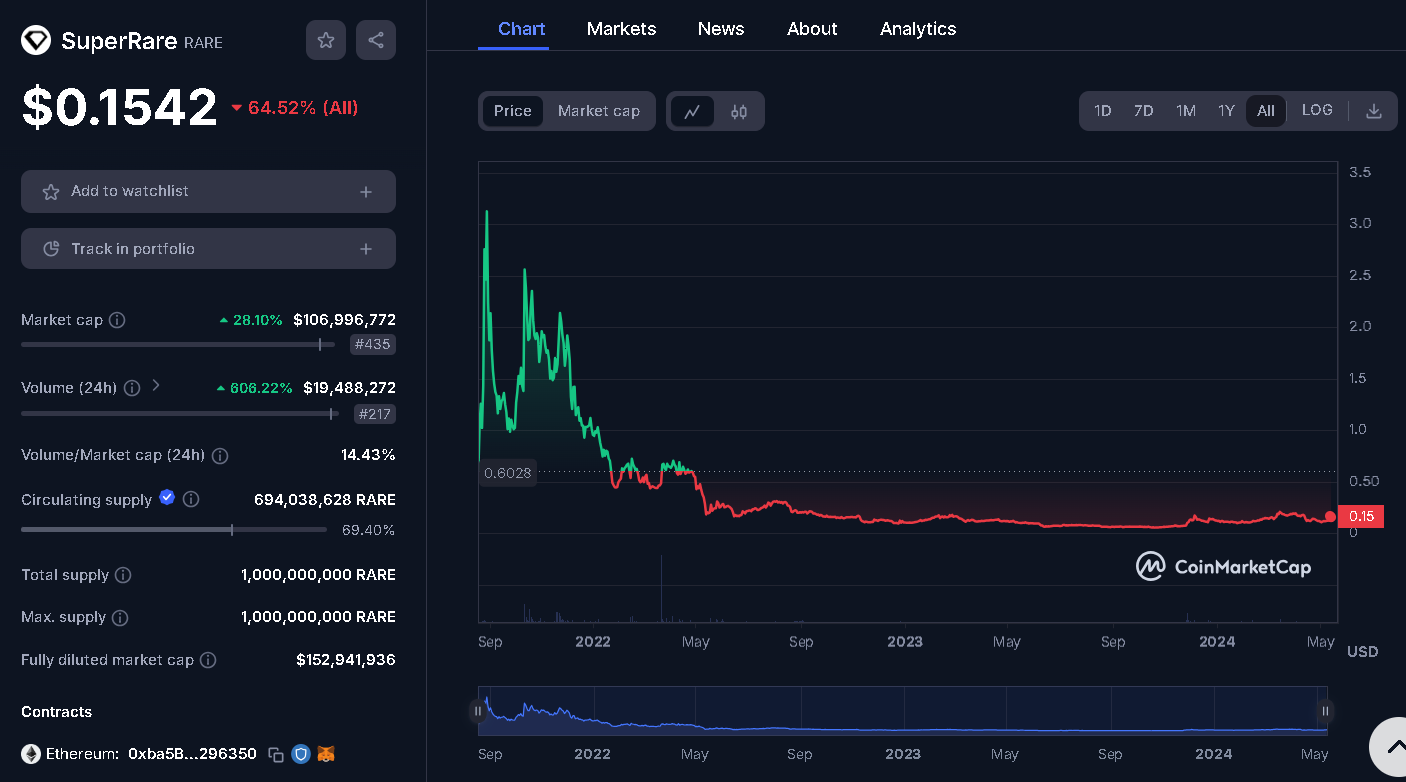This screenshot has height=782, width=1406.
Task: Select the candlestick chart view icon
Action: (739, 111)
